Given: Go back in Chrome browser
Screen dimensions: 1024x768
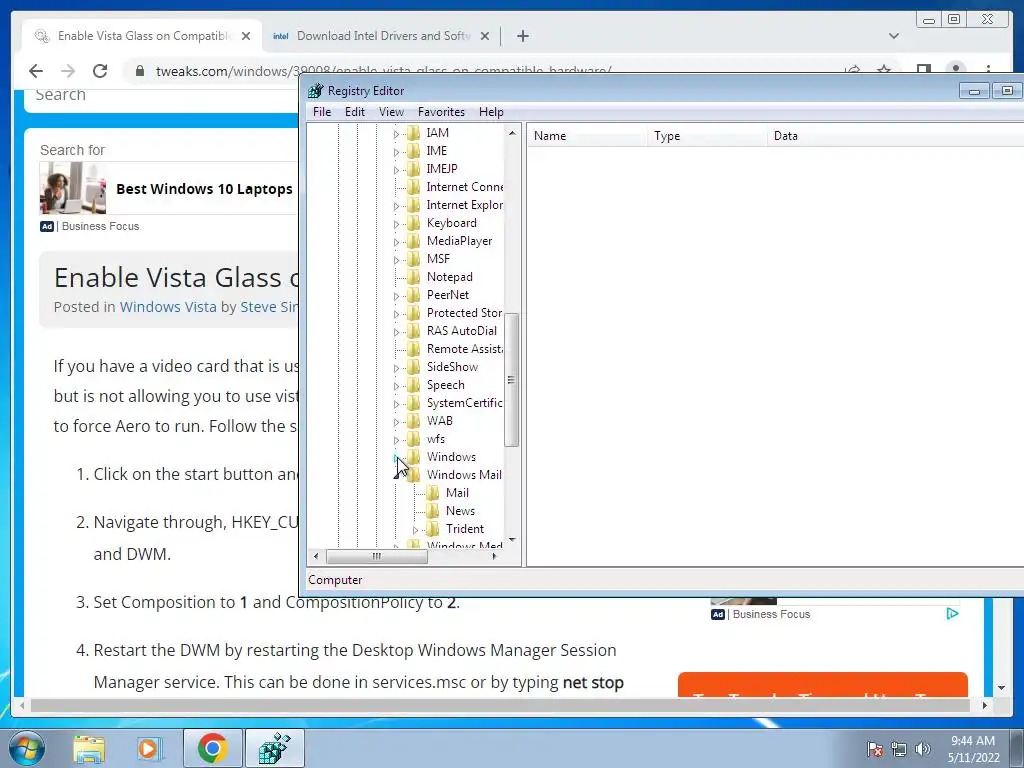Looking at the screenshot, I should point(36,71).
